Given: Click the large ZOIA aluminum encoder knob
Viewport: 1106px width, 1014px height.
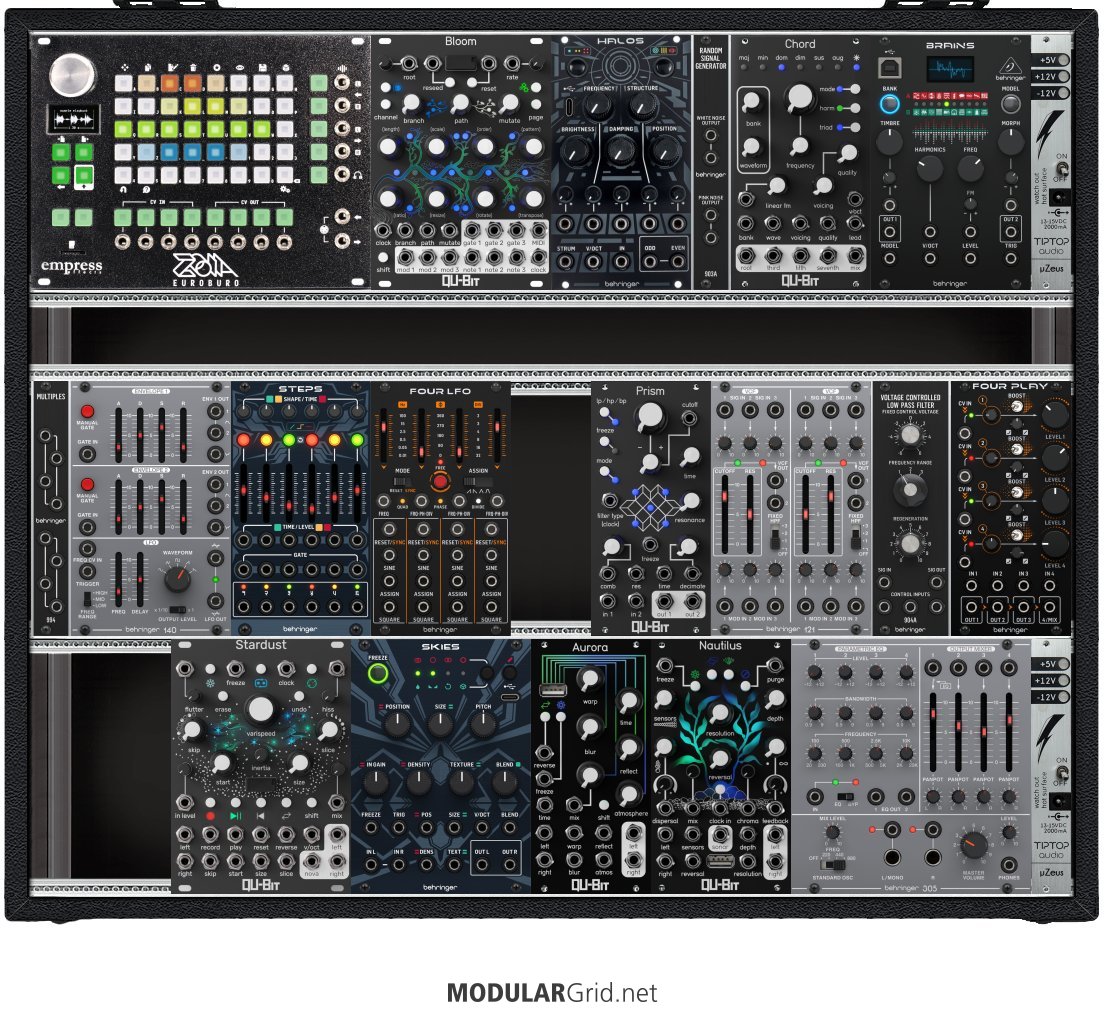Looking at the screenshot, I should click(72, 75).
